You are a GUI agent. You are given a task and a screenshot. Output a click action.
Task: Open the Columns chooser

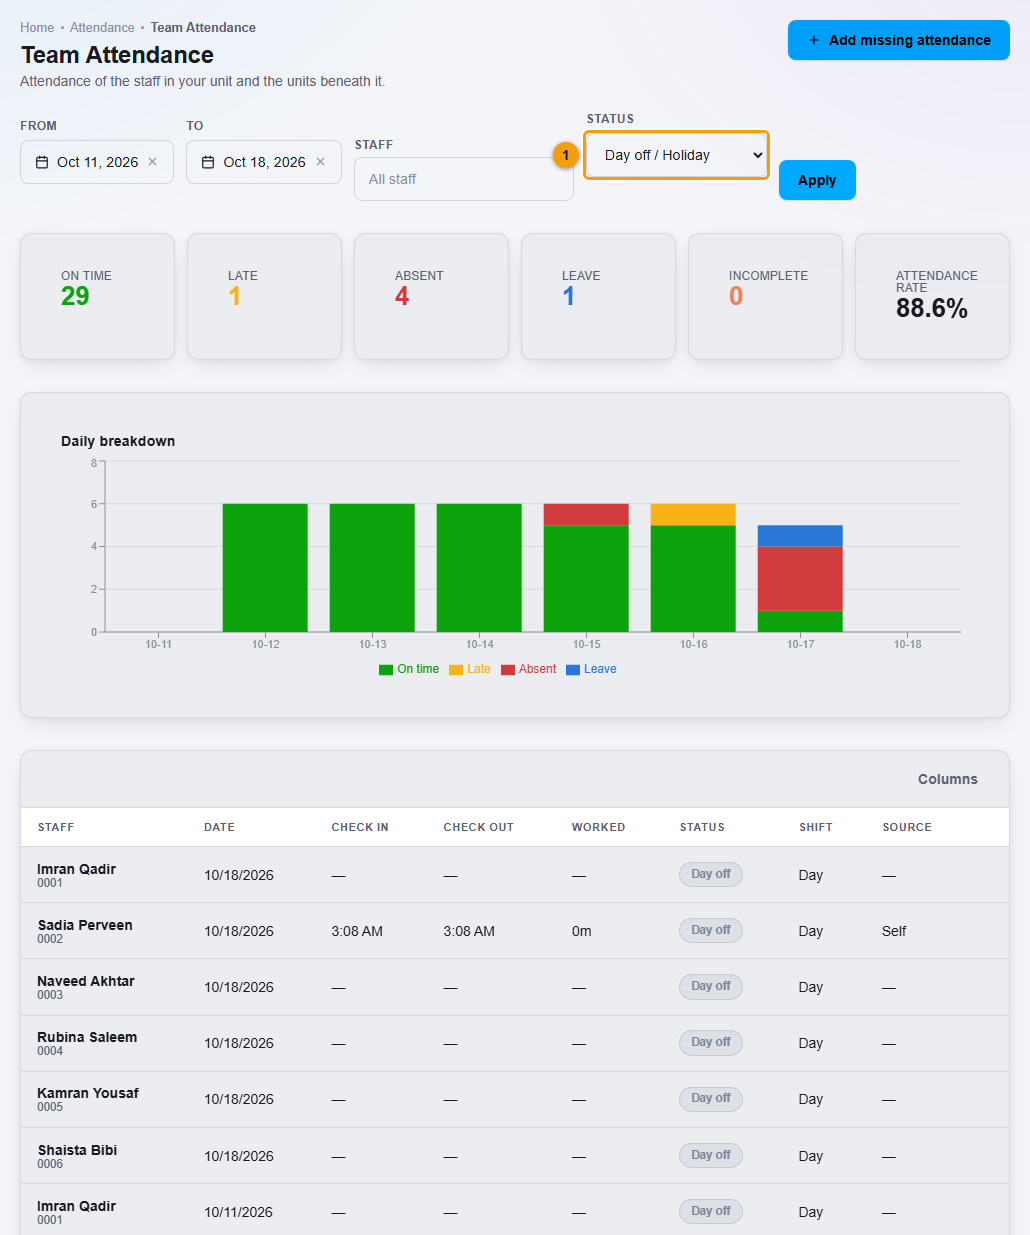coord(948,779)
